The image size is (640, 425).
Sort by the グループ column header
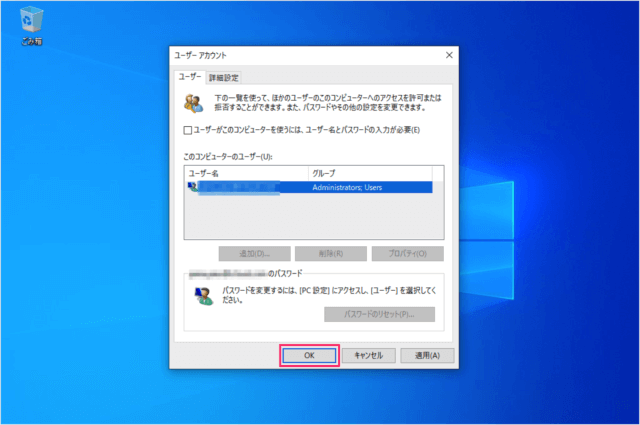tap(369, 173)
